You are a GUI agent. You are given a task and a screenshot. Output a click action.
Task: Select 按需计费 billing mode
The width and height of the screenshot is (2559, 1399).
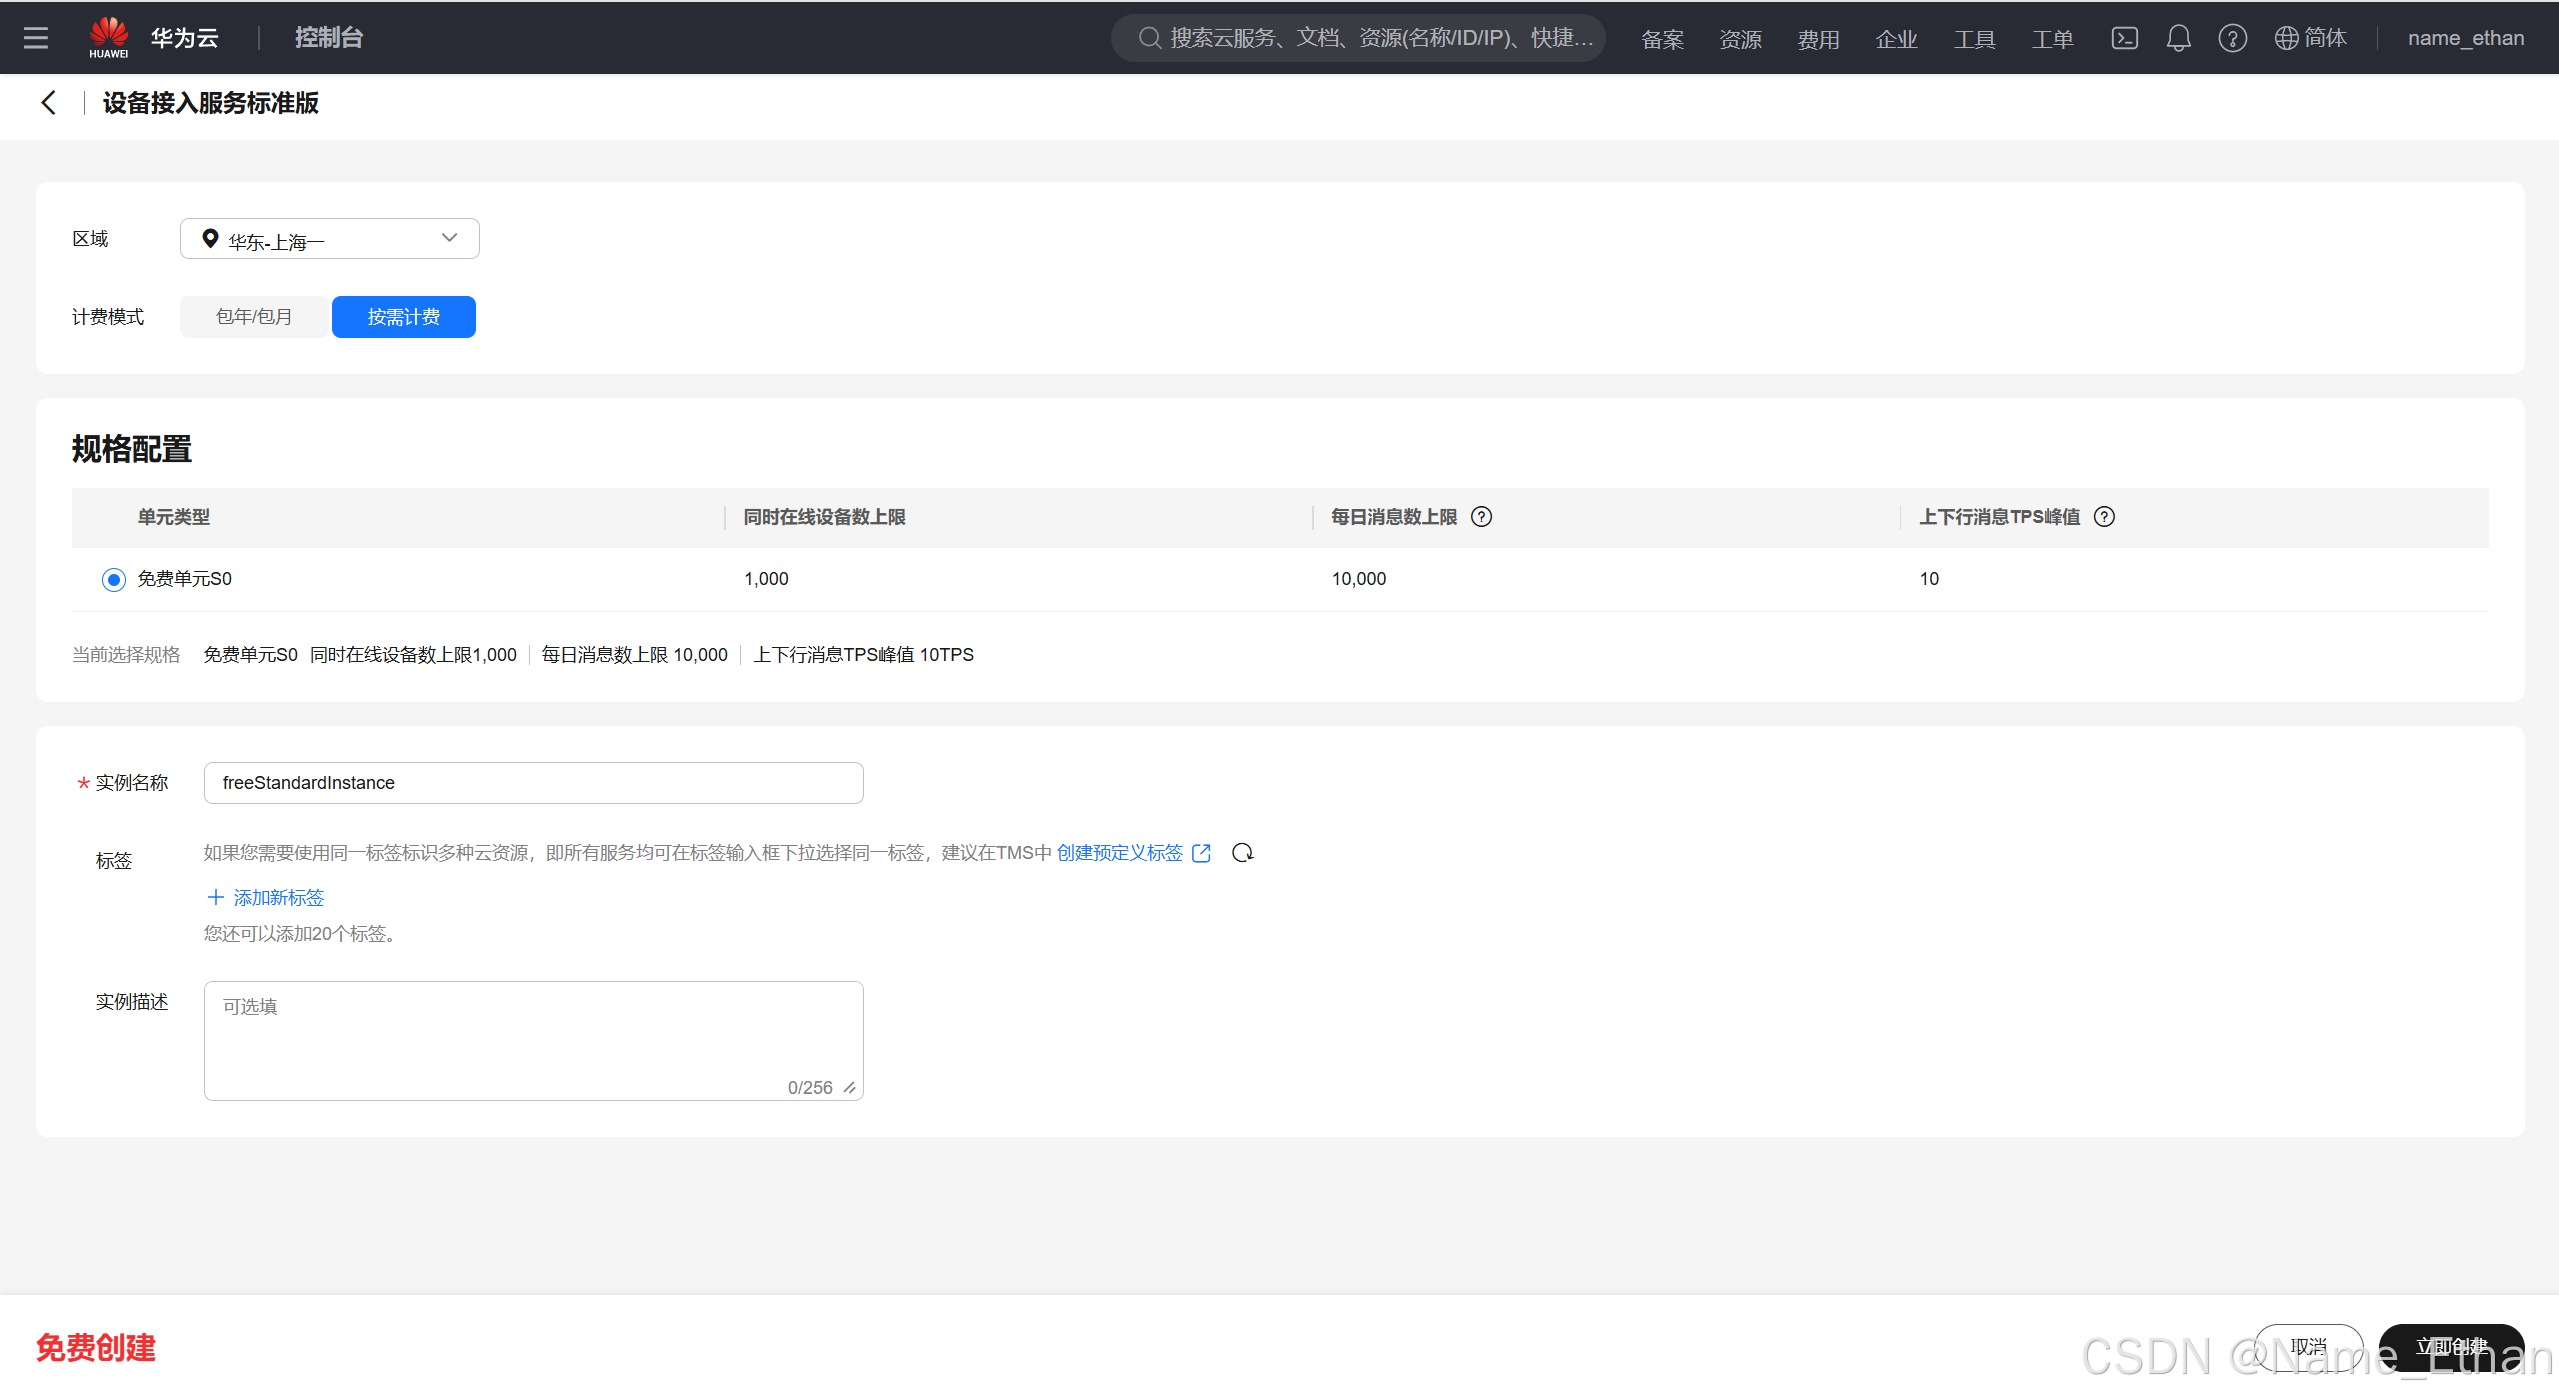[x=403, y=317]
